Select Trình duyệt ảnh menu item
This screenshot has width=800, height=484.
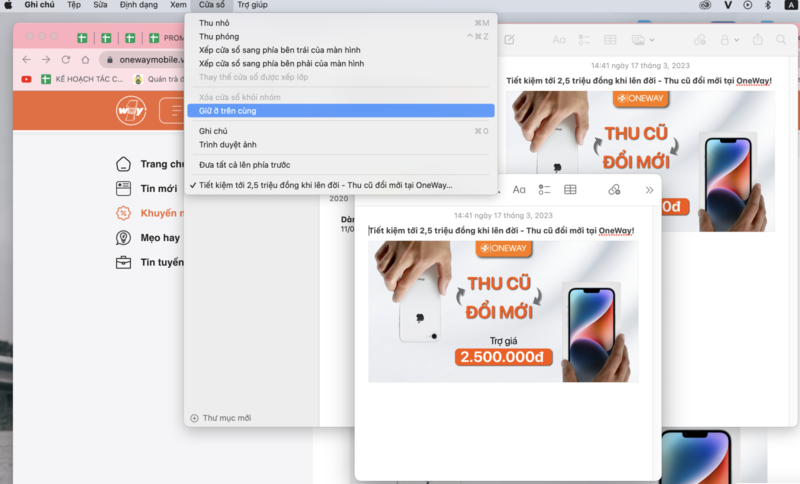pos(341,145)
